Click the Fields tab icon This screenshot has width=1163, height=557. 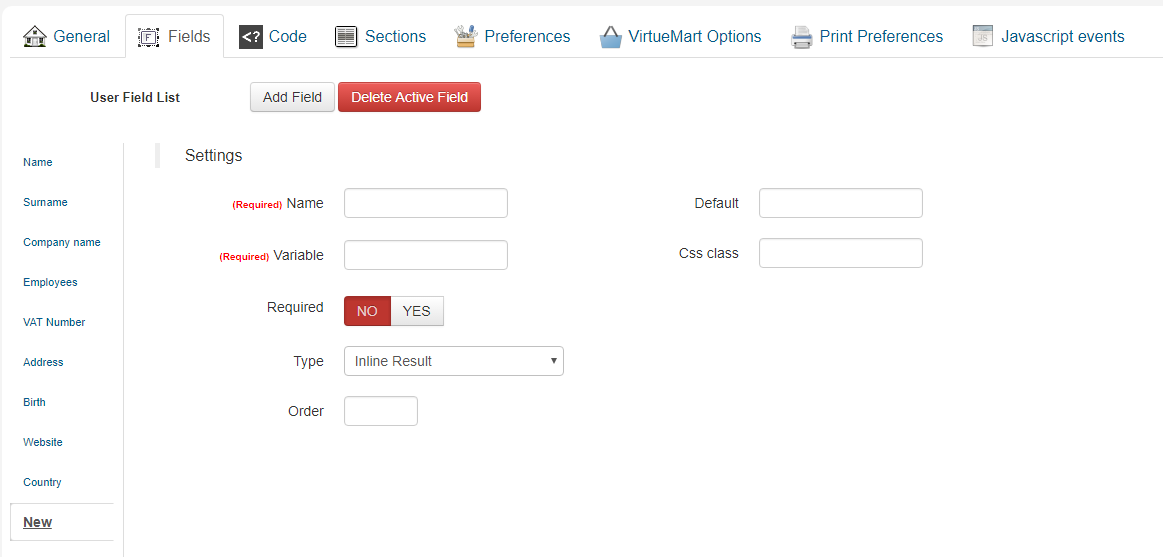[x=150, y=36]
